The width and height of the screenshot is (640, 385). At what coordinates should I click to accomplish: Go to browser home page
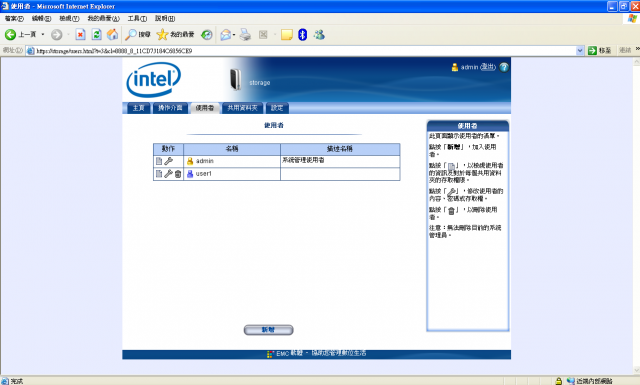[x=112, y=35]
